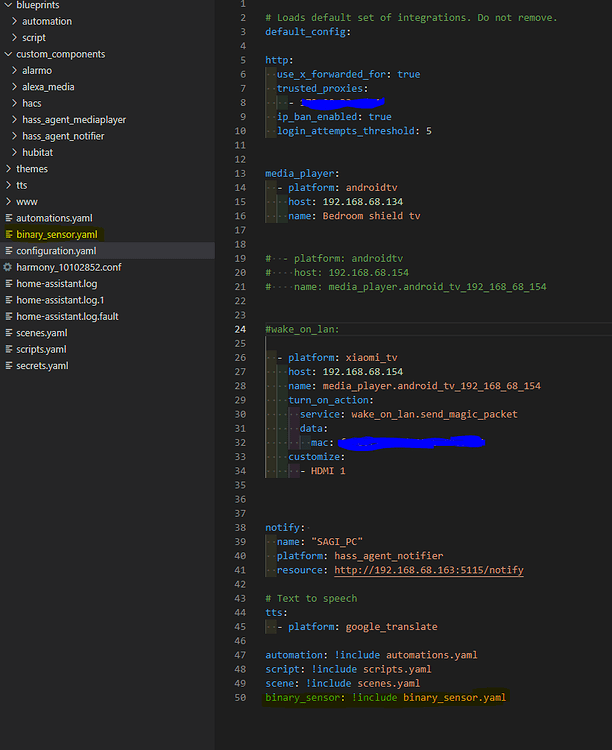Click the file icon next to automations.yaml
The width and height of the screenshot is (612, 750).
point(9,218)
